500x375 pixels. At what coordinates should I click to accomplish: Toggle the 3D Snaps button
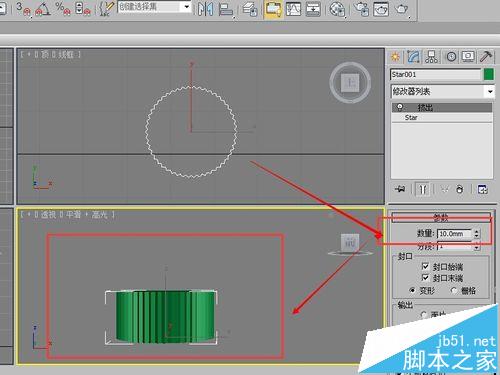[x=23, y=9]
